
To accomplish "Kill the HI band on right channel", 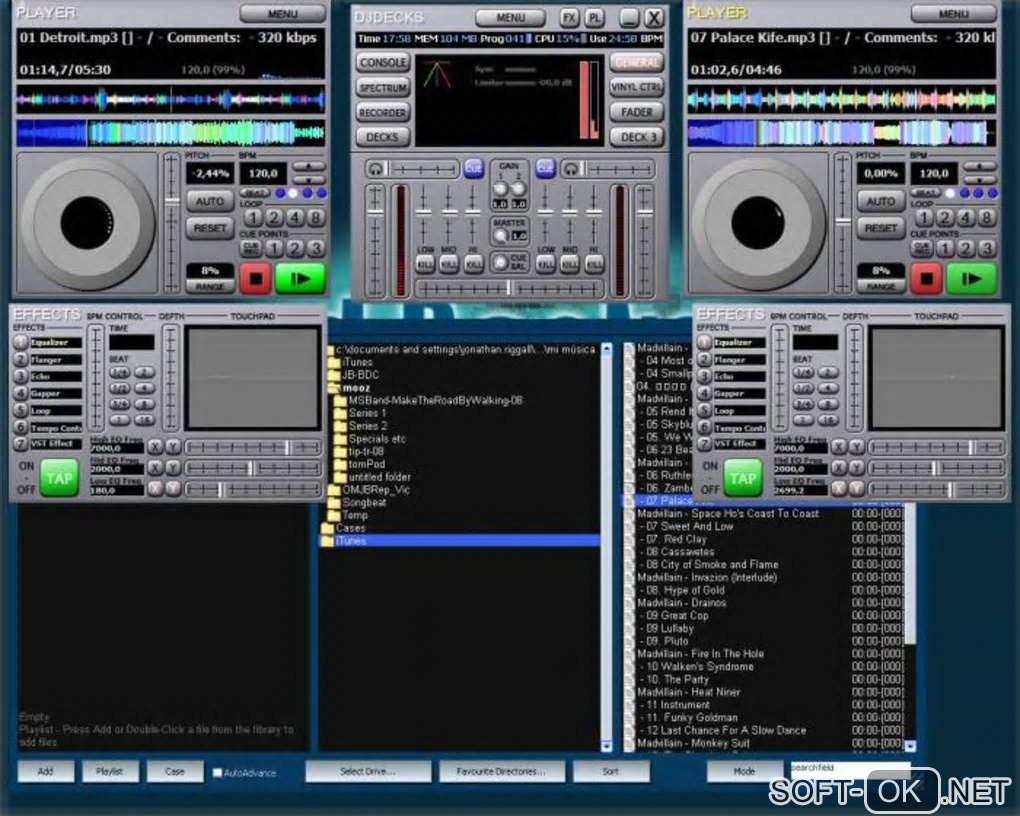I will 594,264.
